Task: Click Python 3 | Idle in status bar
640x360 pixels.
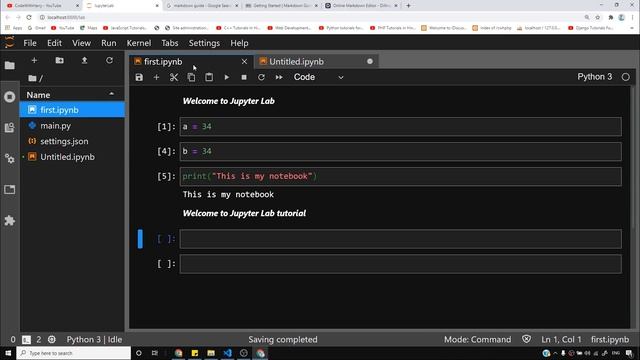Action: pyautogui.click(x=94, y=339)
